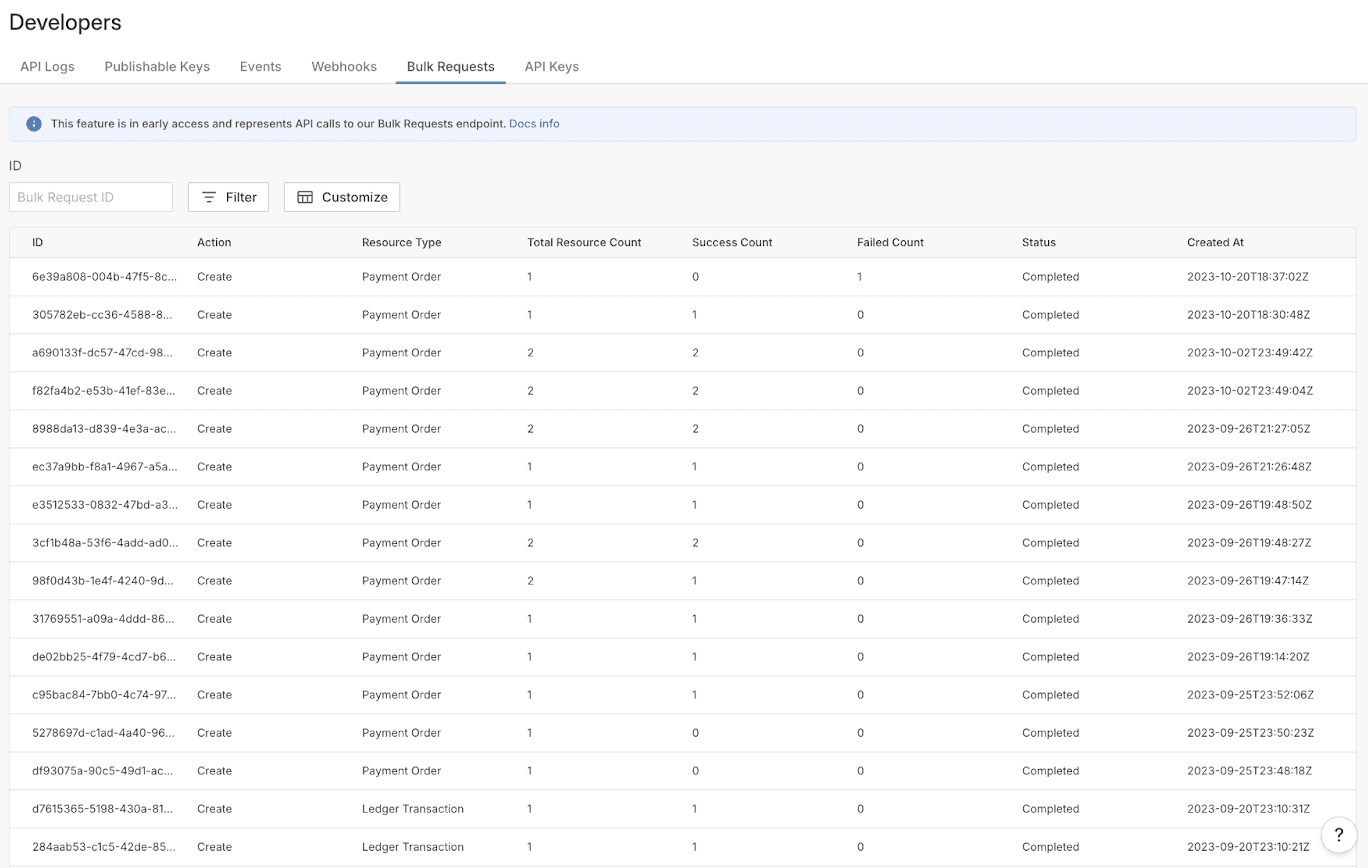Open help via the question mark button

pos(1339,834)
